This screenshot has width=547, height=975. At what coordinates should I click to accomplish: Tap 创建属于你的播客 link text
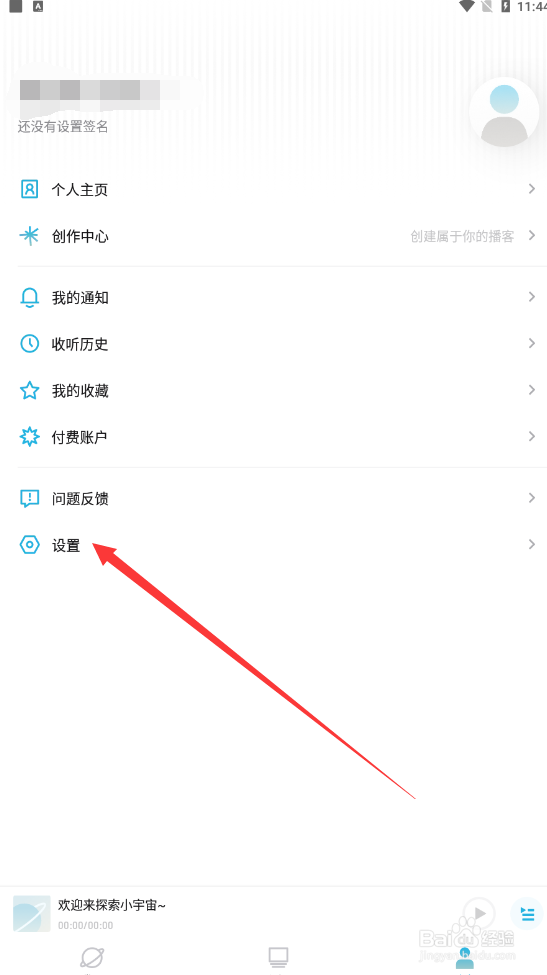(462, 236)
